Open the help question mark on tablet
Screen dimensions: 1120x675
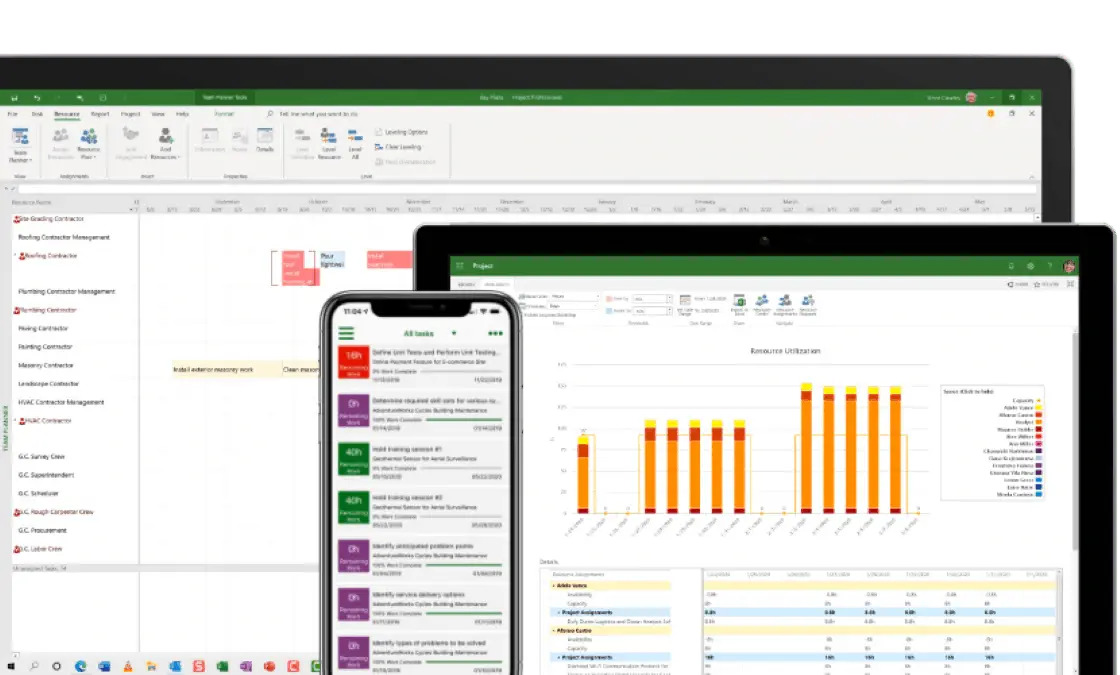coord(1049,266)
